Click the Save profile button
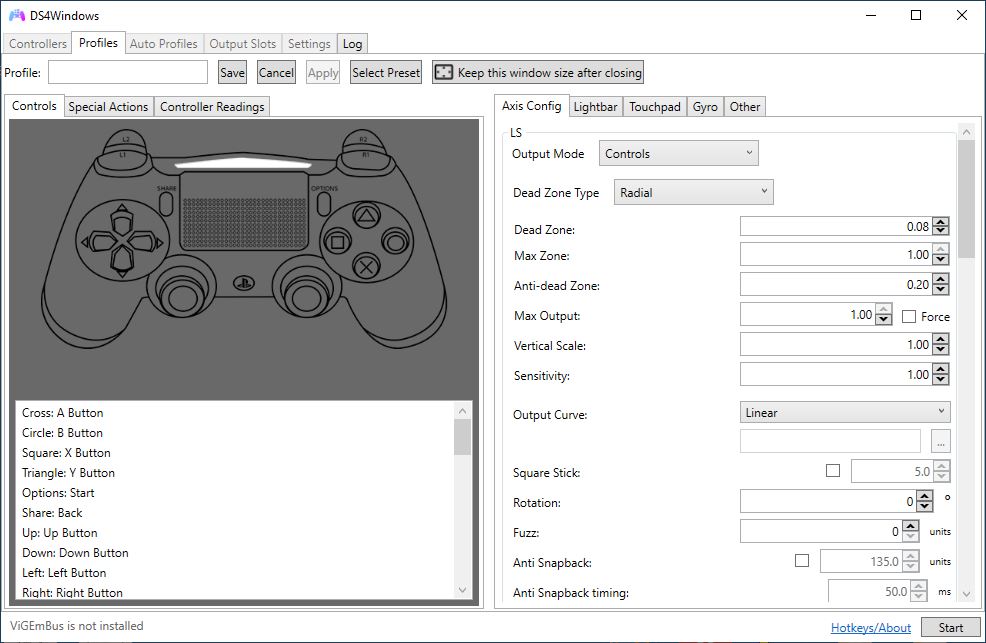Image resolution: width=986 pixels, height=643 pixels. 232,72
